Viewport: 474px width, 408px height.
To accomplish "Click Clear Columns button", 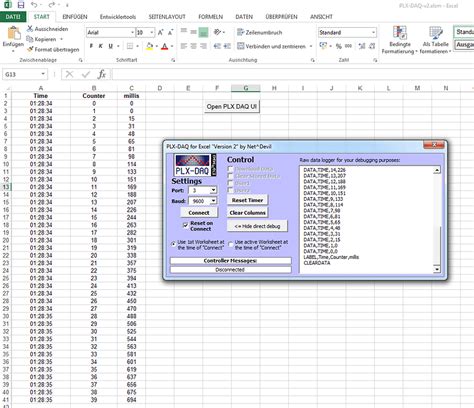I will point(248,213).
